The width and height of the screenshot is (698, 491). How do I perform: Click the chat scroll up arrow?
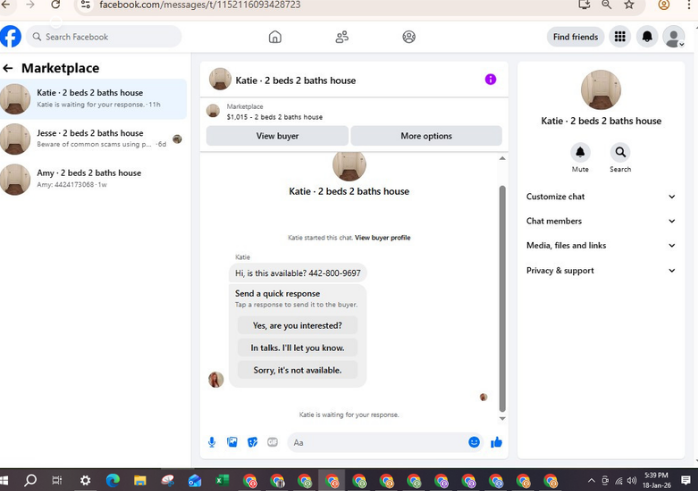pyautogui.click(x=502, y=158)
